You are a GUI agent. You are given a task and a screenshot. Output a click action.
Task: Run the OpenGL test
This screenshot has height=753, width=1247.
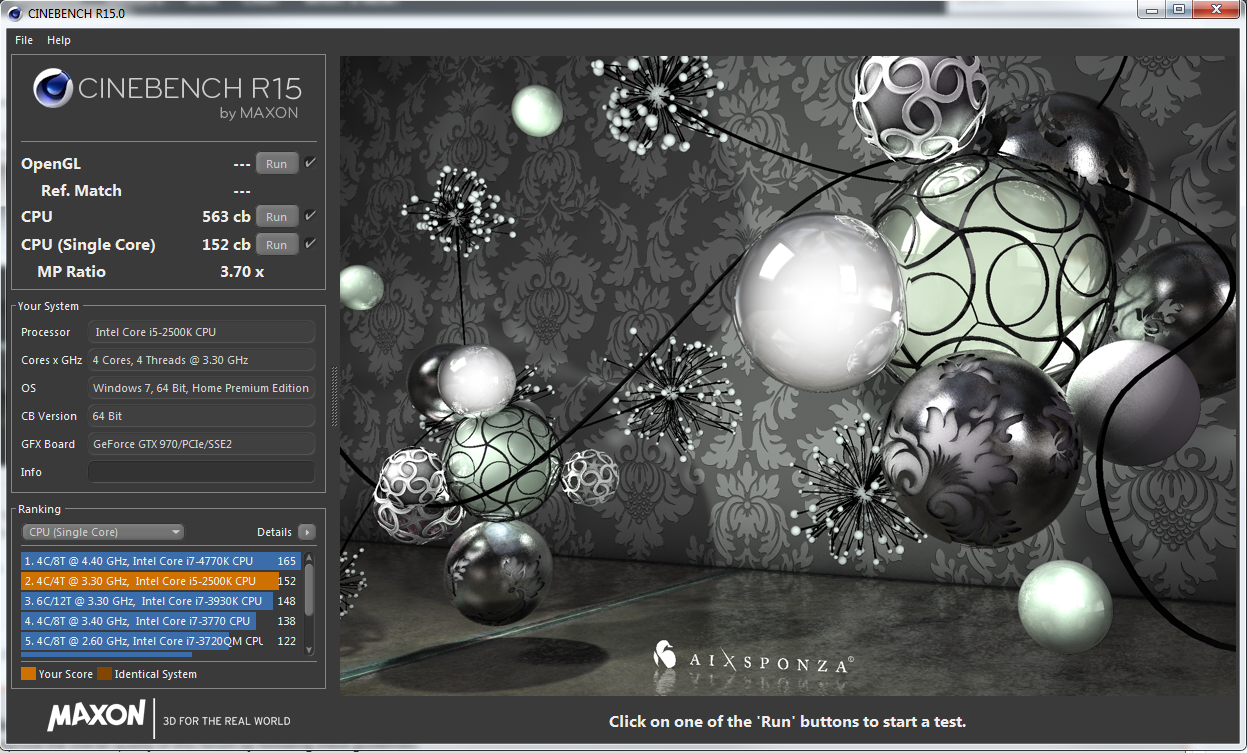tap(277, 164)
